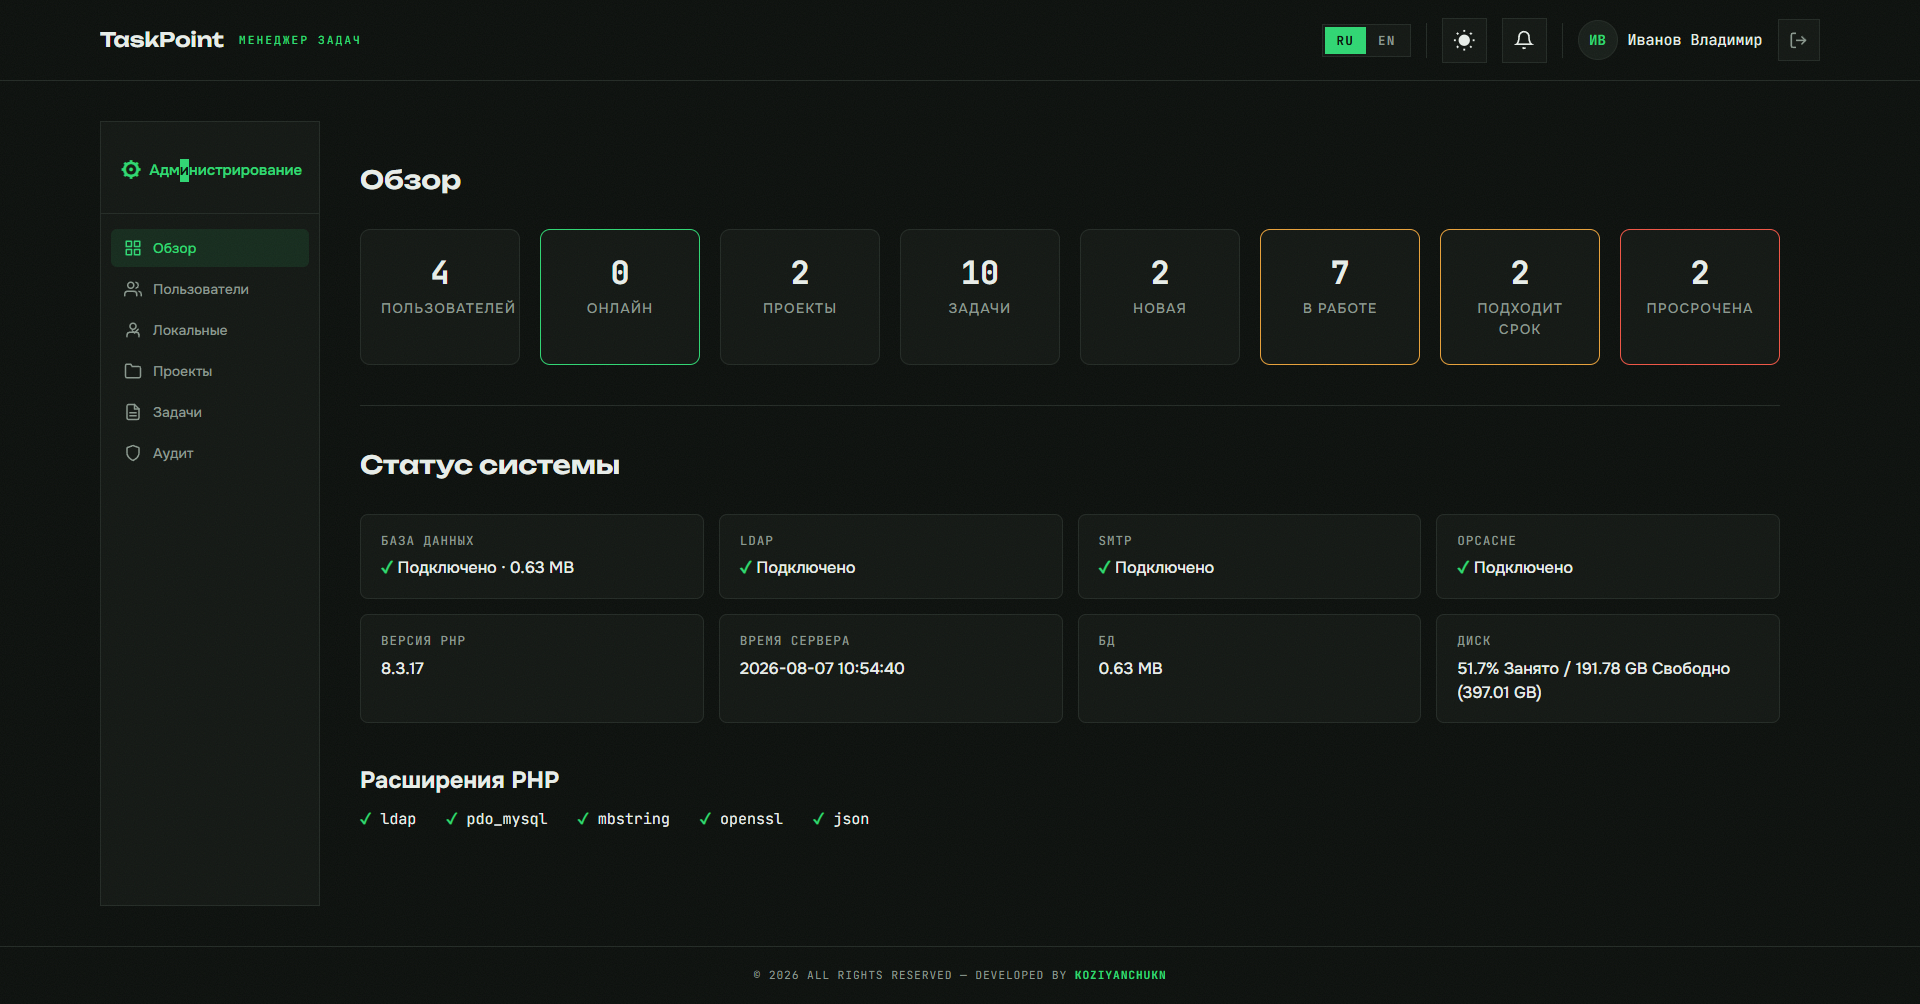
Task: Click server time 2026-08-07 10:54:40
Action: click(x=822, y=668)
